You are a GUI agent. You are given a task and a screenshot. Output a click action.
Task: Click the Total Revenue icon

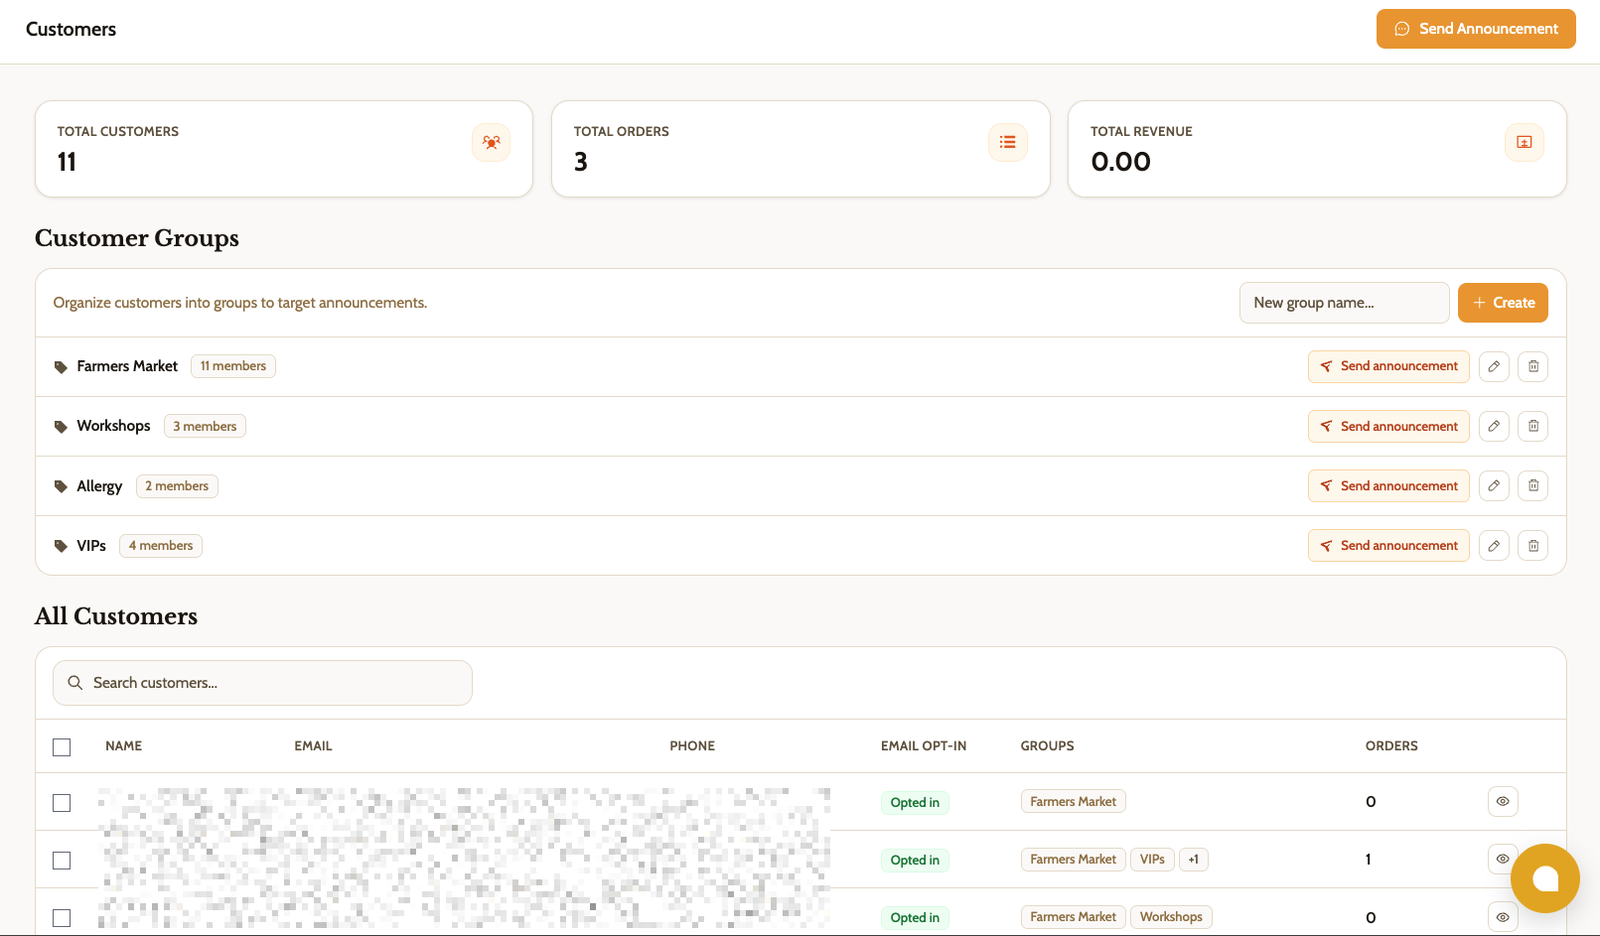[x=1524, y=142]
